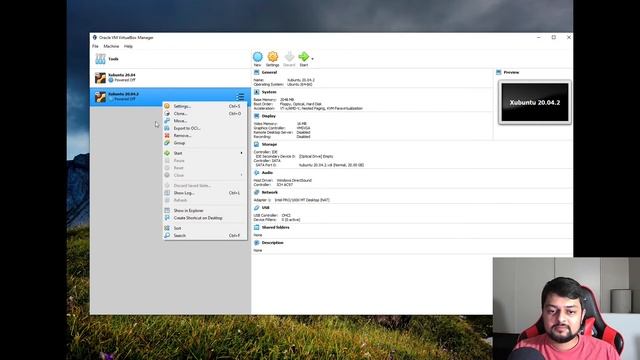The image size is (640, 360).
Task: Select the highlighted Xubuntu 20.04.2 virtual machine
Action: (170, 97)
